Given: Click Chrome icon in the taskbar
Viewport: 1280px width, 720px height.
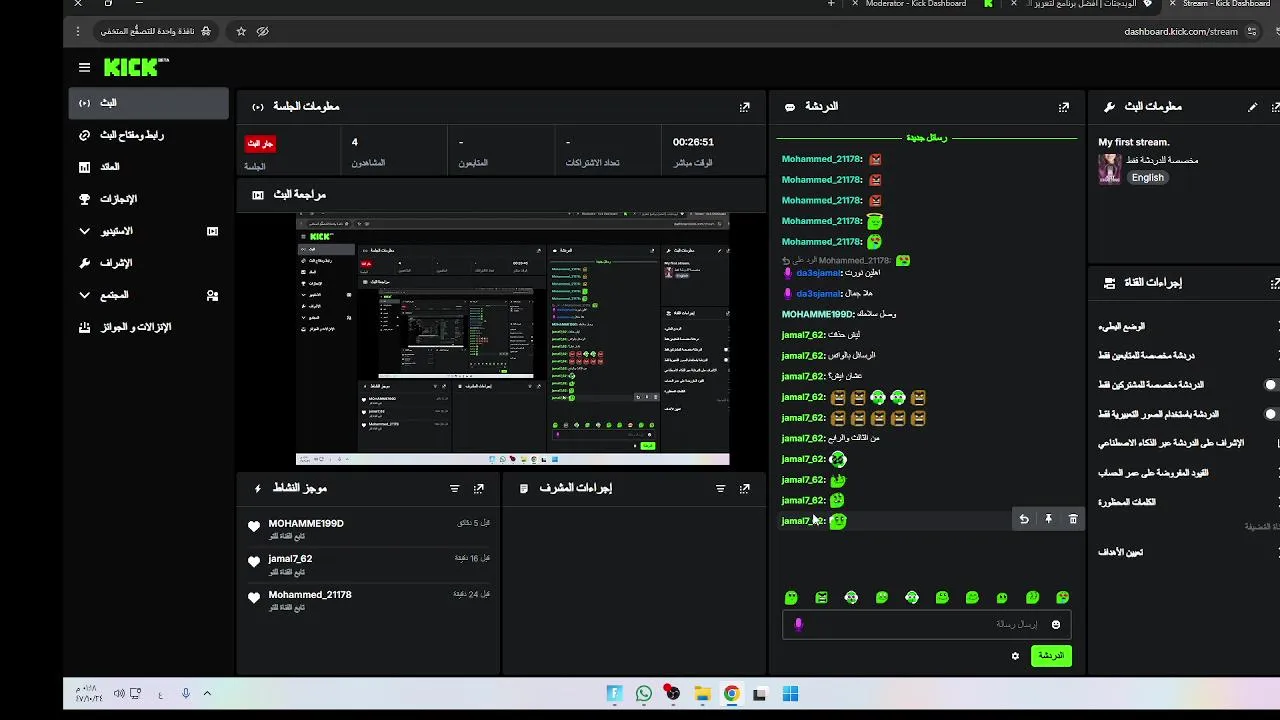Looking at the screenshot, I should pos(732,694).
